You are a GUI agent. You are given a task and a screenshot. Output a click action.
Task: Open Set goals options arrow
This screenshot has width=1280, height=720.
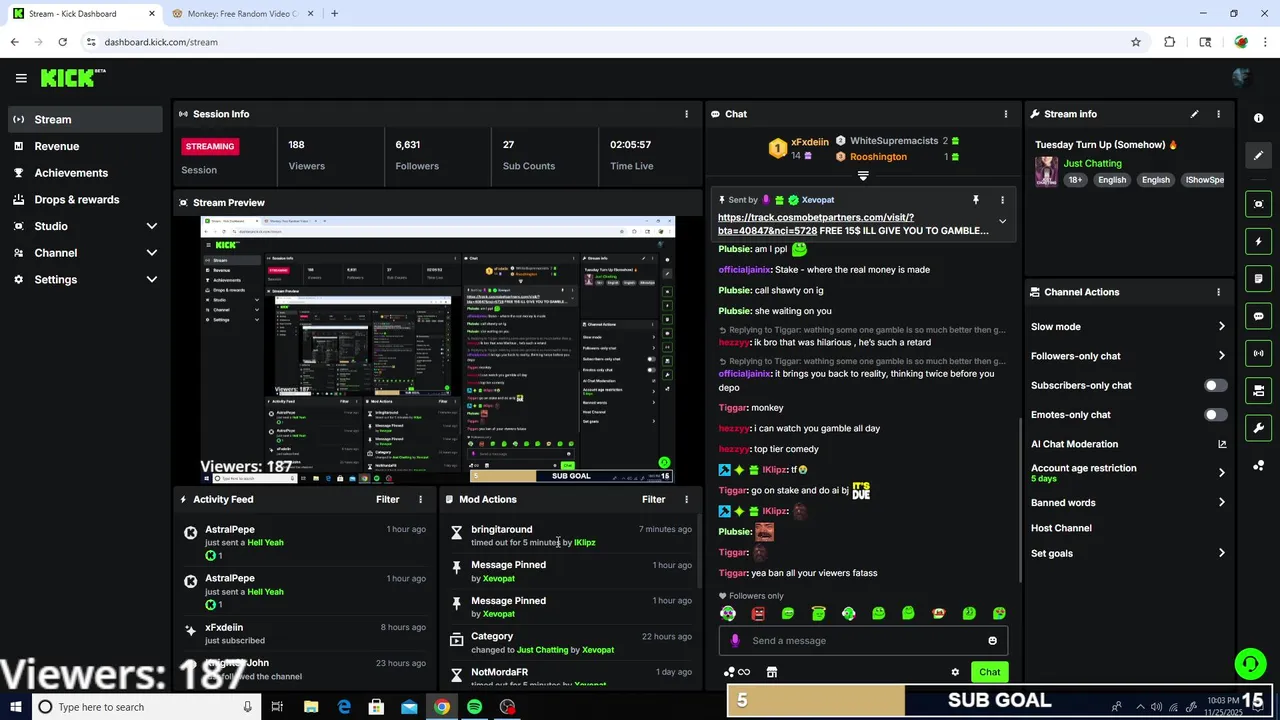click(1221, 553)
